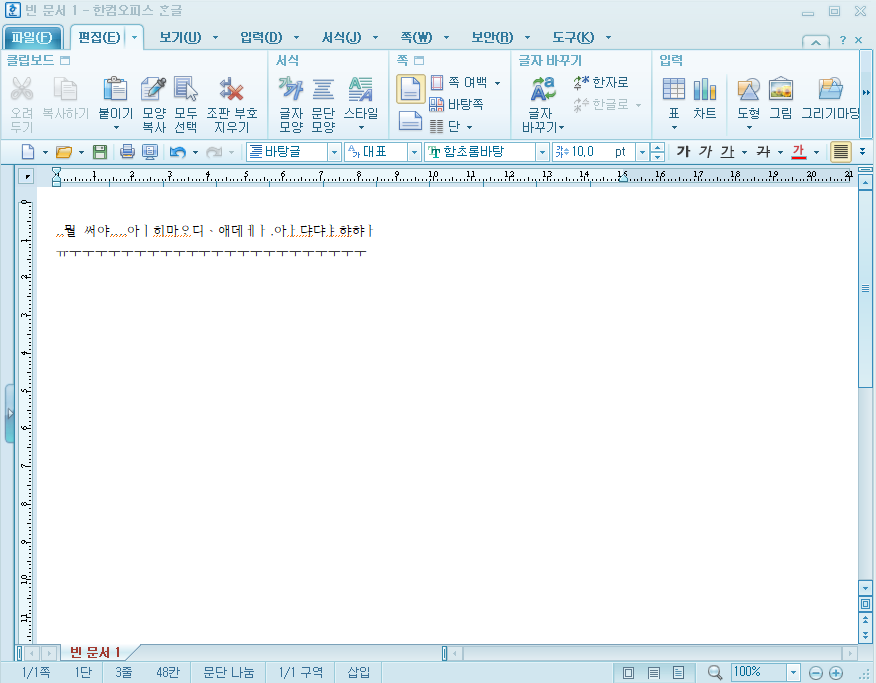Toggle justify alignment button
The height and width of the screenshot is (683, 876).
click(x=840, y=151)
